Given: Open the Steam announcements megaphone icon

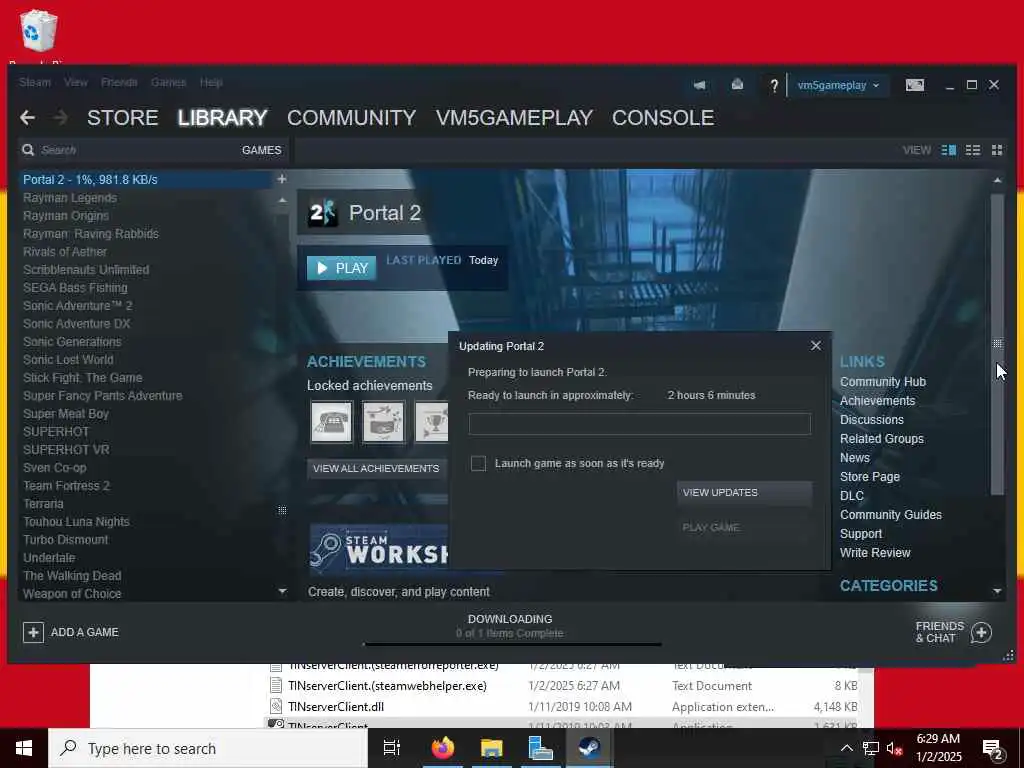Looking at the screenshot, I should (699, 85).
